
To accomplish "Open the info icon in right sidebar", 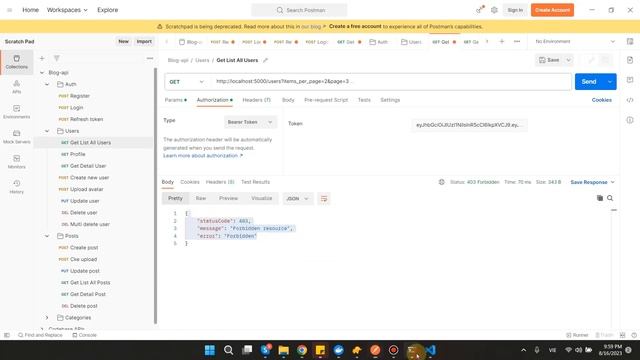I will [x=630, y=120].
